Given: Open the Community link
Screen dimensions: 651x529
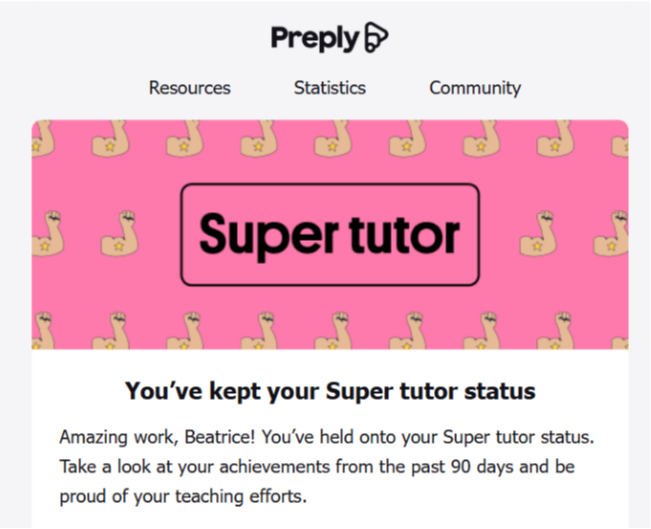Looking at the screenshot, I should [x=475, y=88].
